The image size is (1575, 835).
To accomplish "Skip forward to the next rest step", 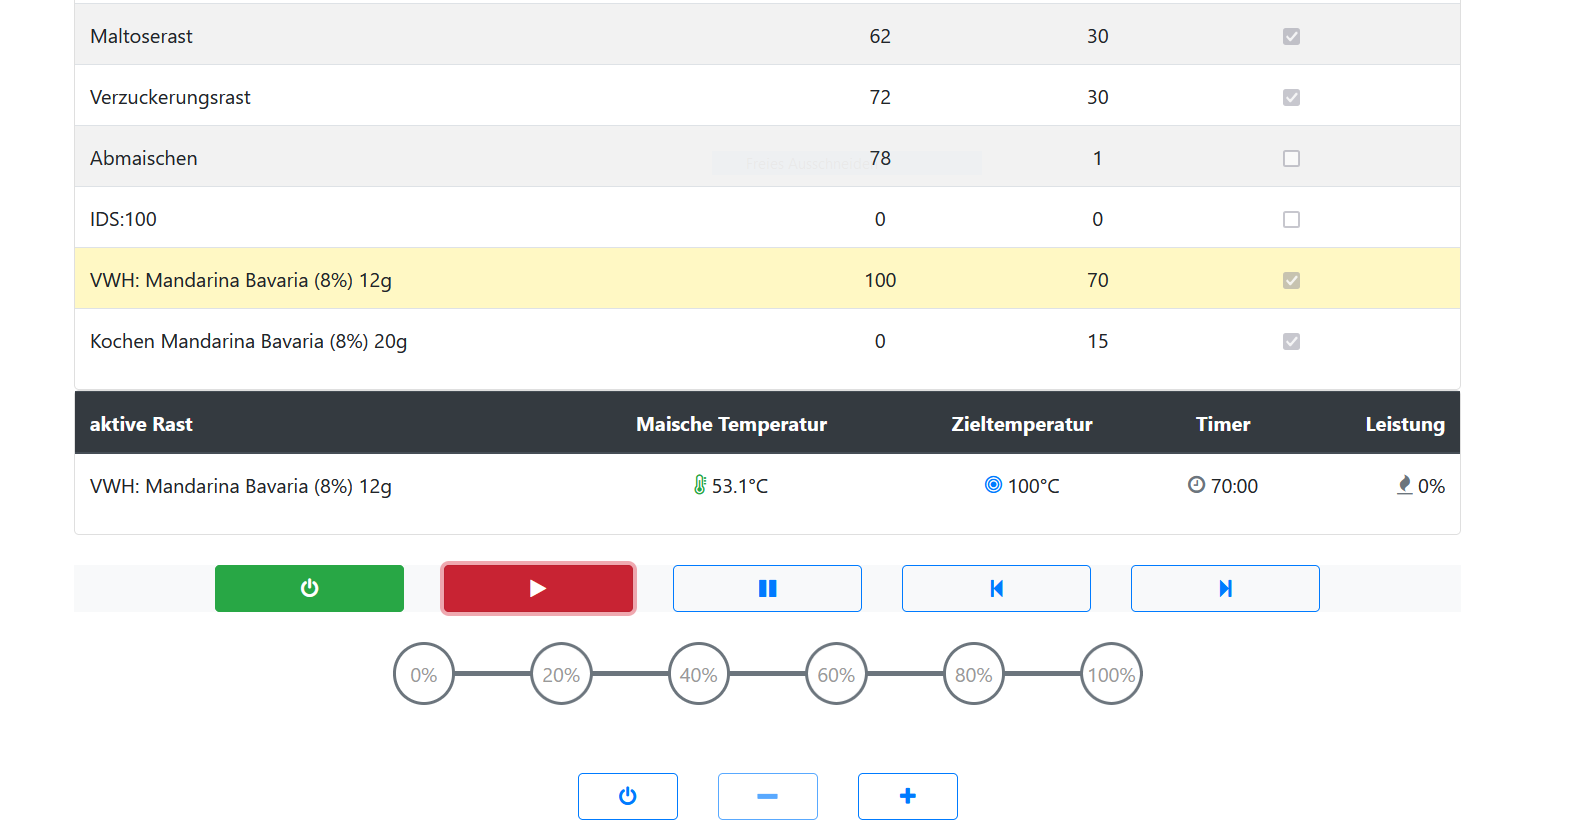I will (1225, 588).
